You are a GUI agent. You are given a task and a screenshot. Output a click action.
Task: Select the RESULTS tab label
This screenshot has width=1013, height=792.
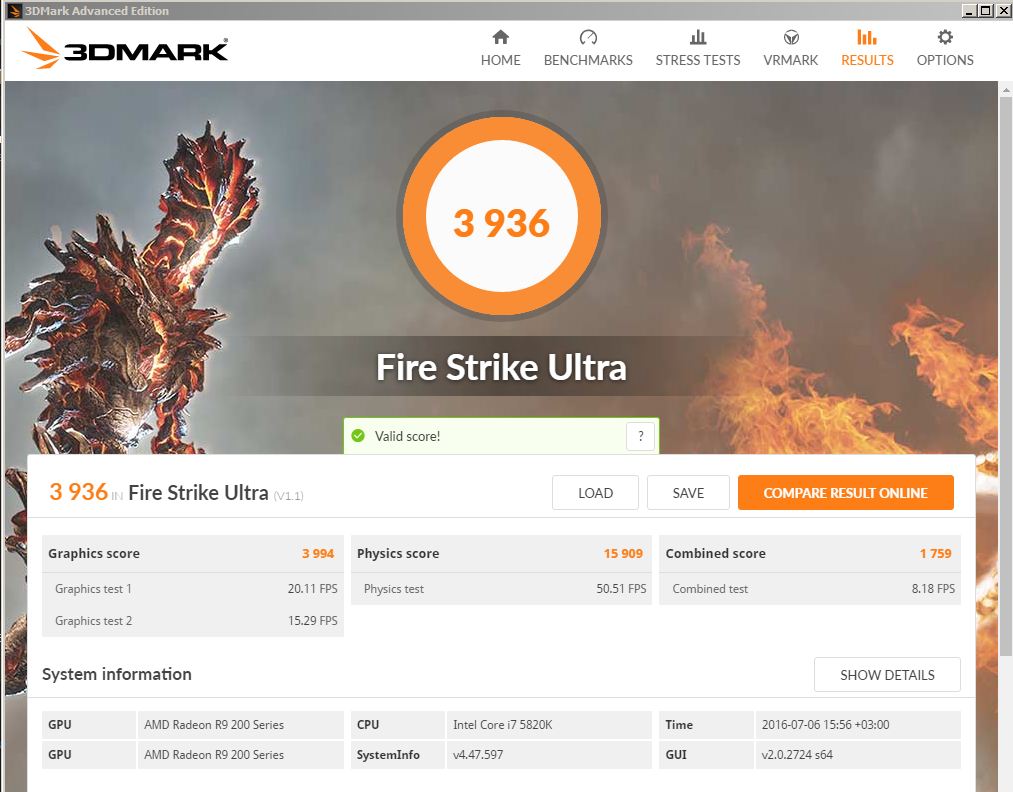point(867,60)
